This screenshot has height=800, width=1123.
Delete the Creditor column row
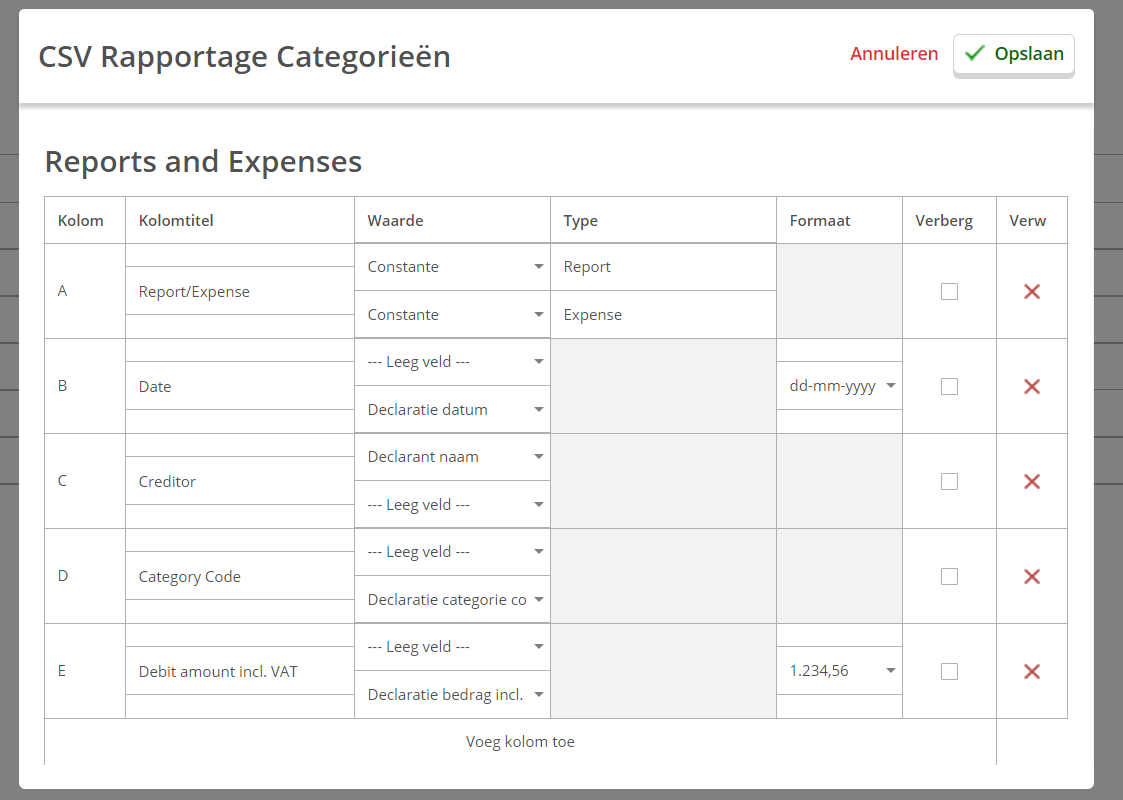click(1032, 482)
